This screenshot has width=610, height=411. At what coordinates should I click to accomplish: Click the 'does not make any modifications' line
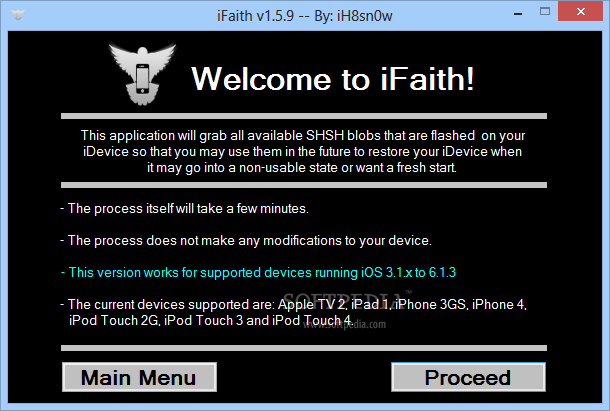(x=246, y=241)
